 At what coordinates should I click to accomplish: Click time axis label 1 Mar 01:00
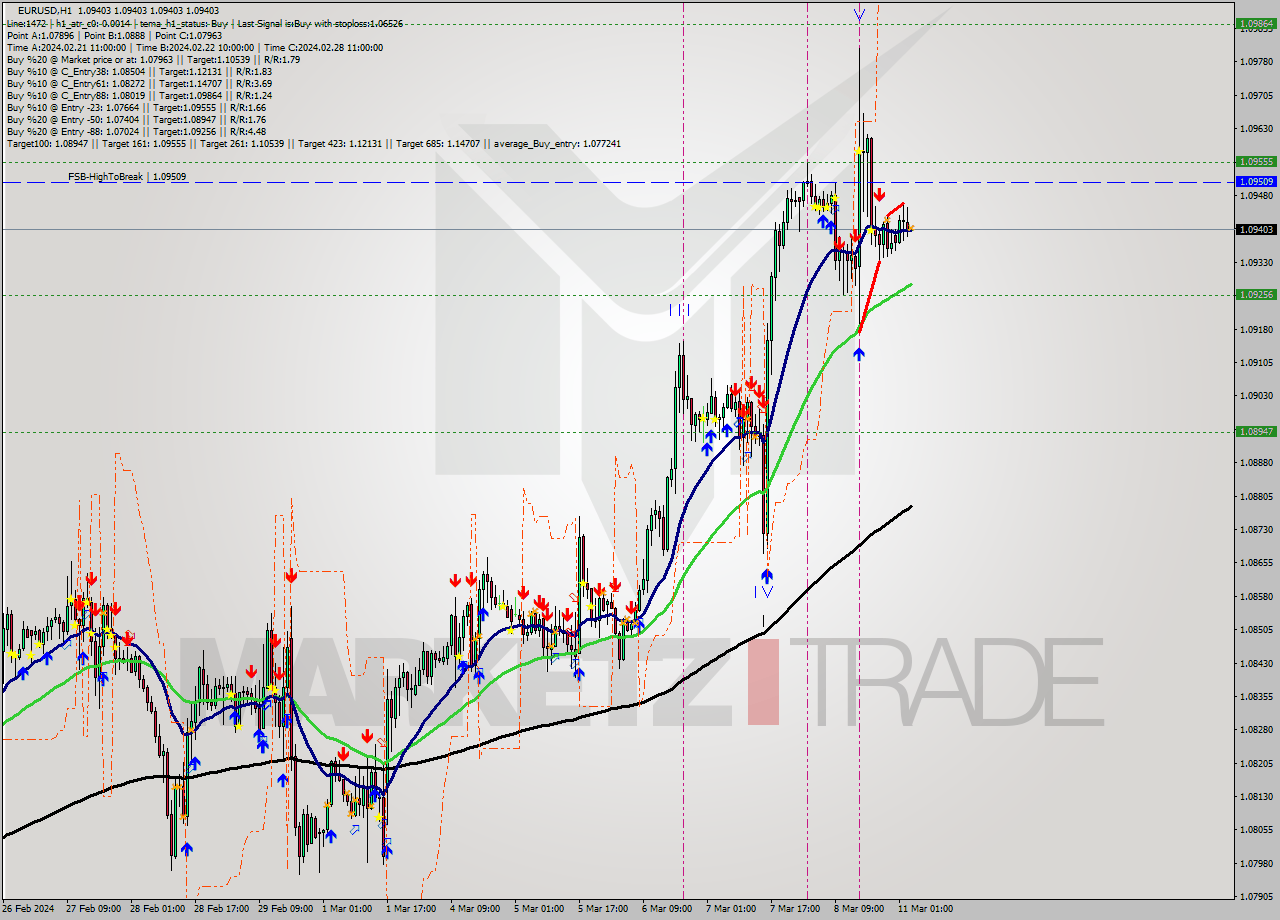pyautogui.click(x=347, y=909)
